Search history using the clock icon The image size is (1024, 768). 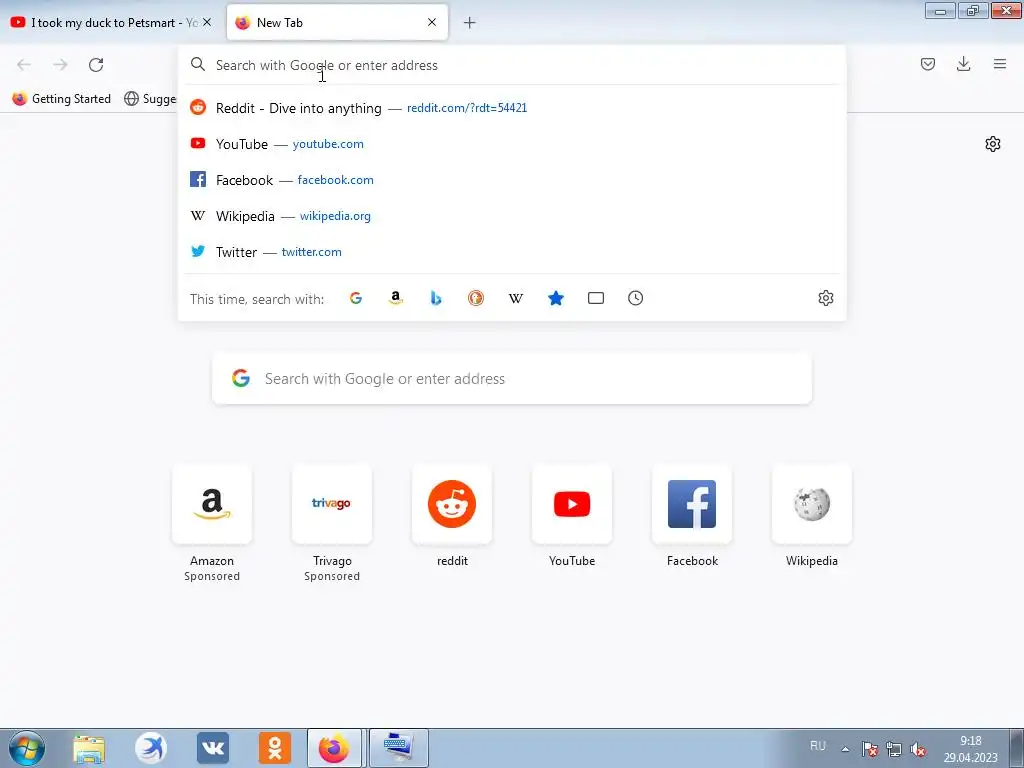coord(635,298)
